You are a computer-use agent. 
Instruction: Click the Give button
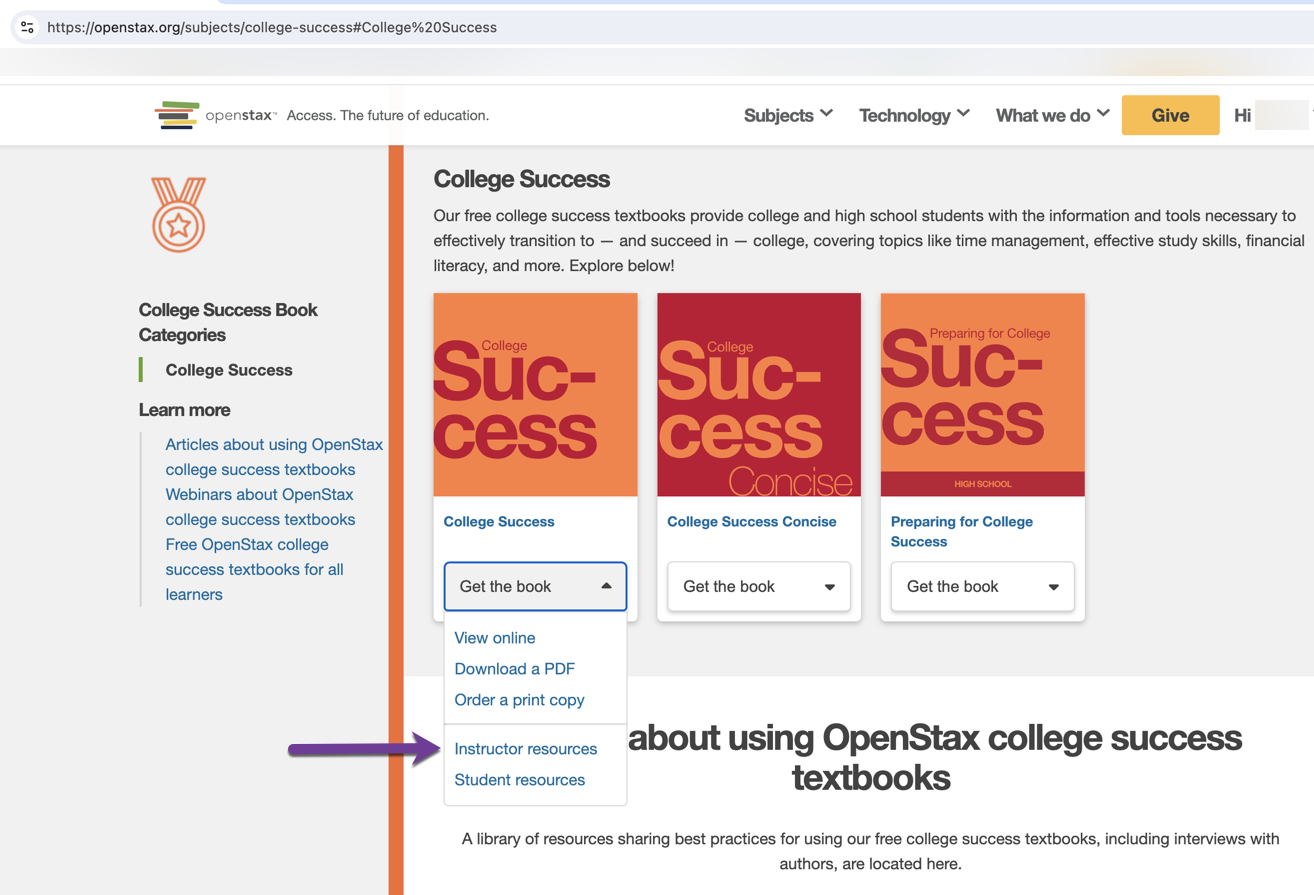click(x=1169, y=115)
